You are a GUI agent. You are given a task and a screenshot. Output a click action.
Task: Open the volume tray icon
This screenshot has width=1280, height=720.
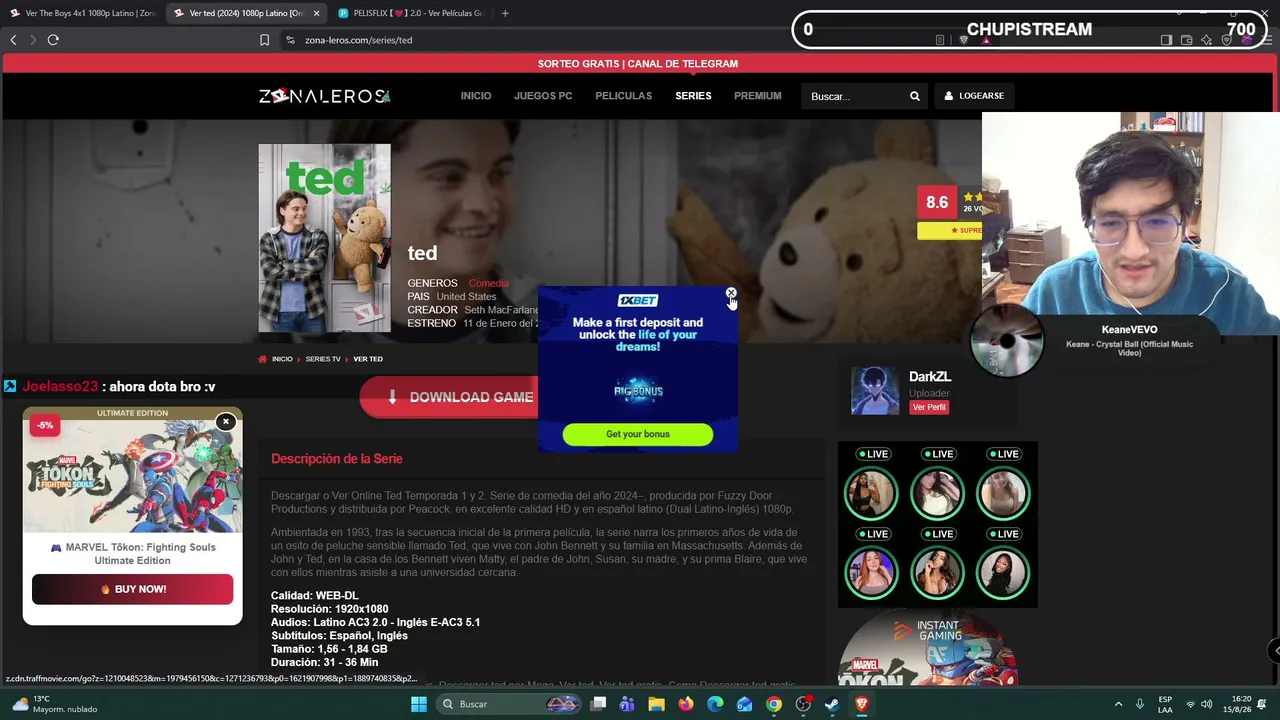(1207, 704)
